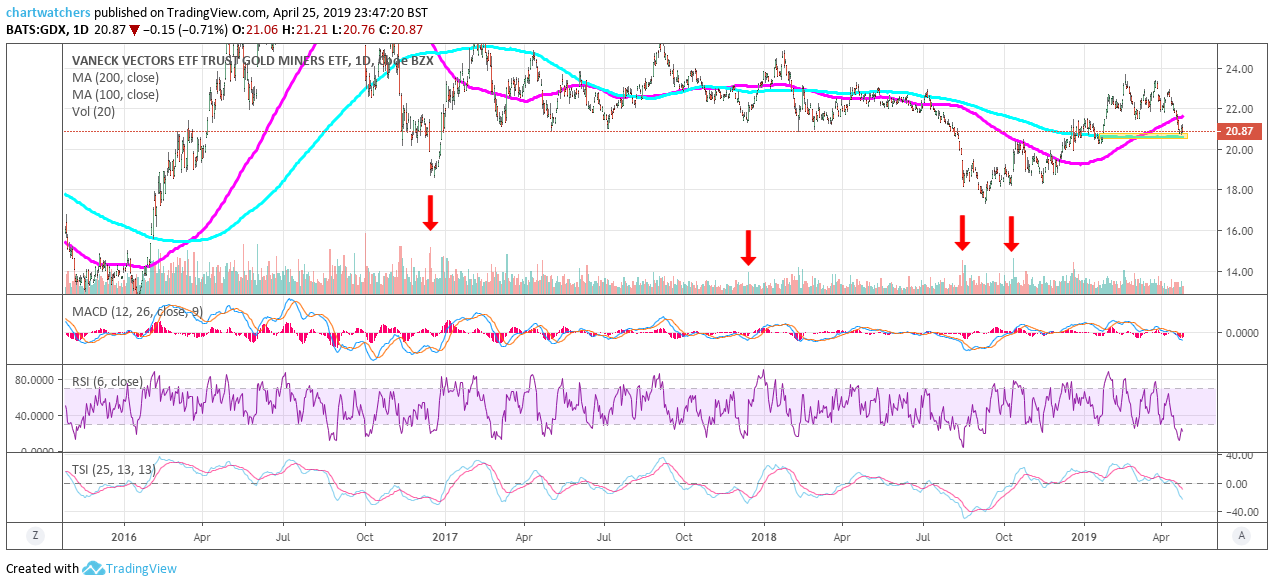Click the TradingView cloud logo in footer

point(93,568)
